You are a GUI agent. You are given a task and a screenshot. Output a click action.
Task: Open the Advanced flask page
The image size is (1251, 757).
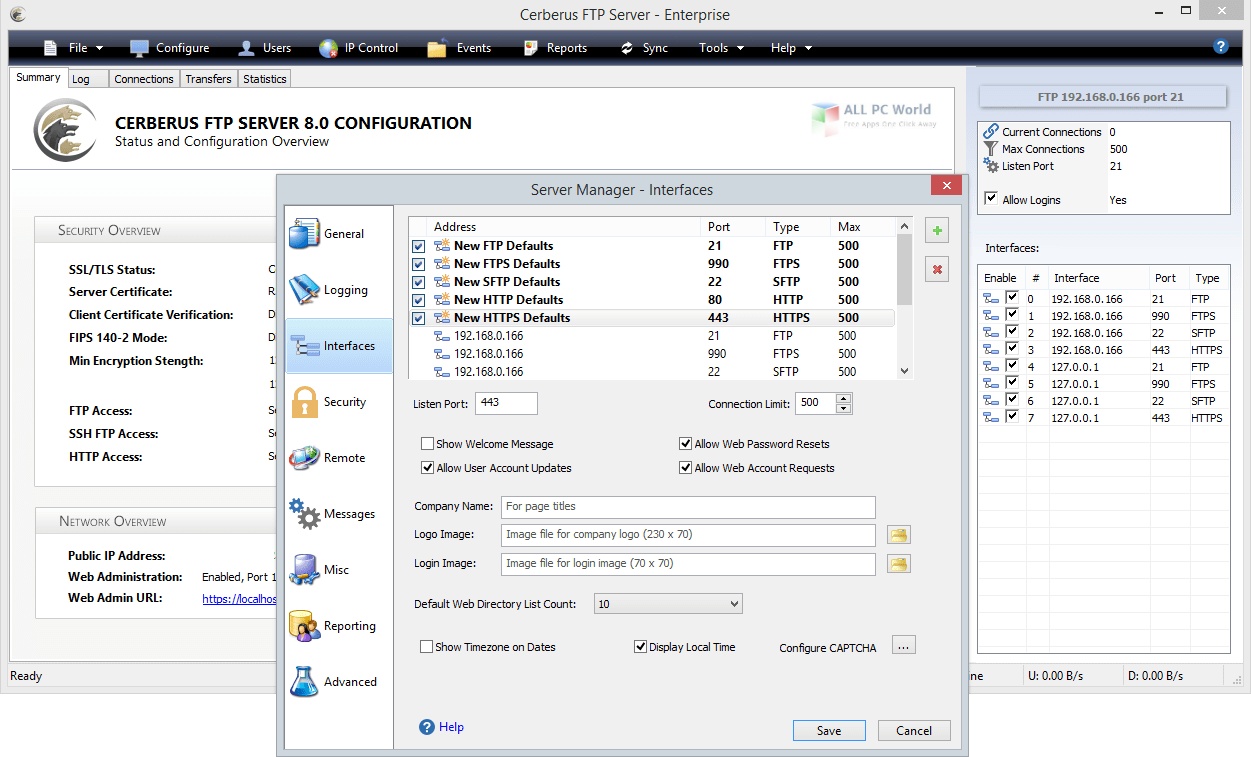304,681
